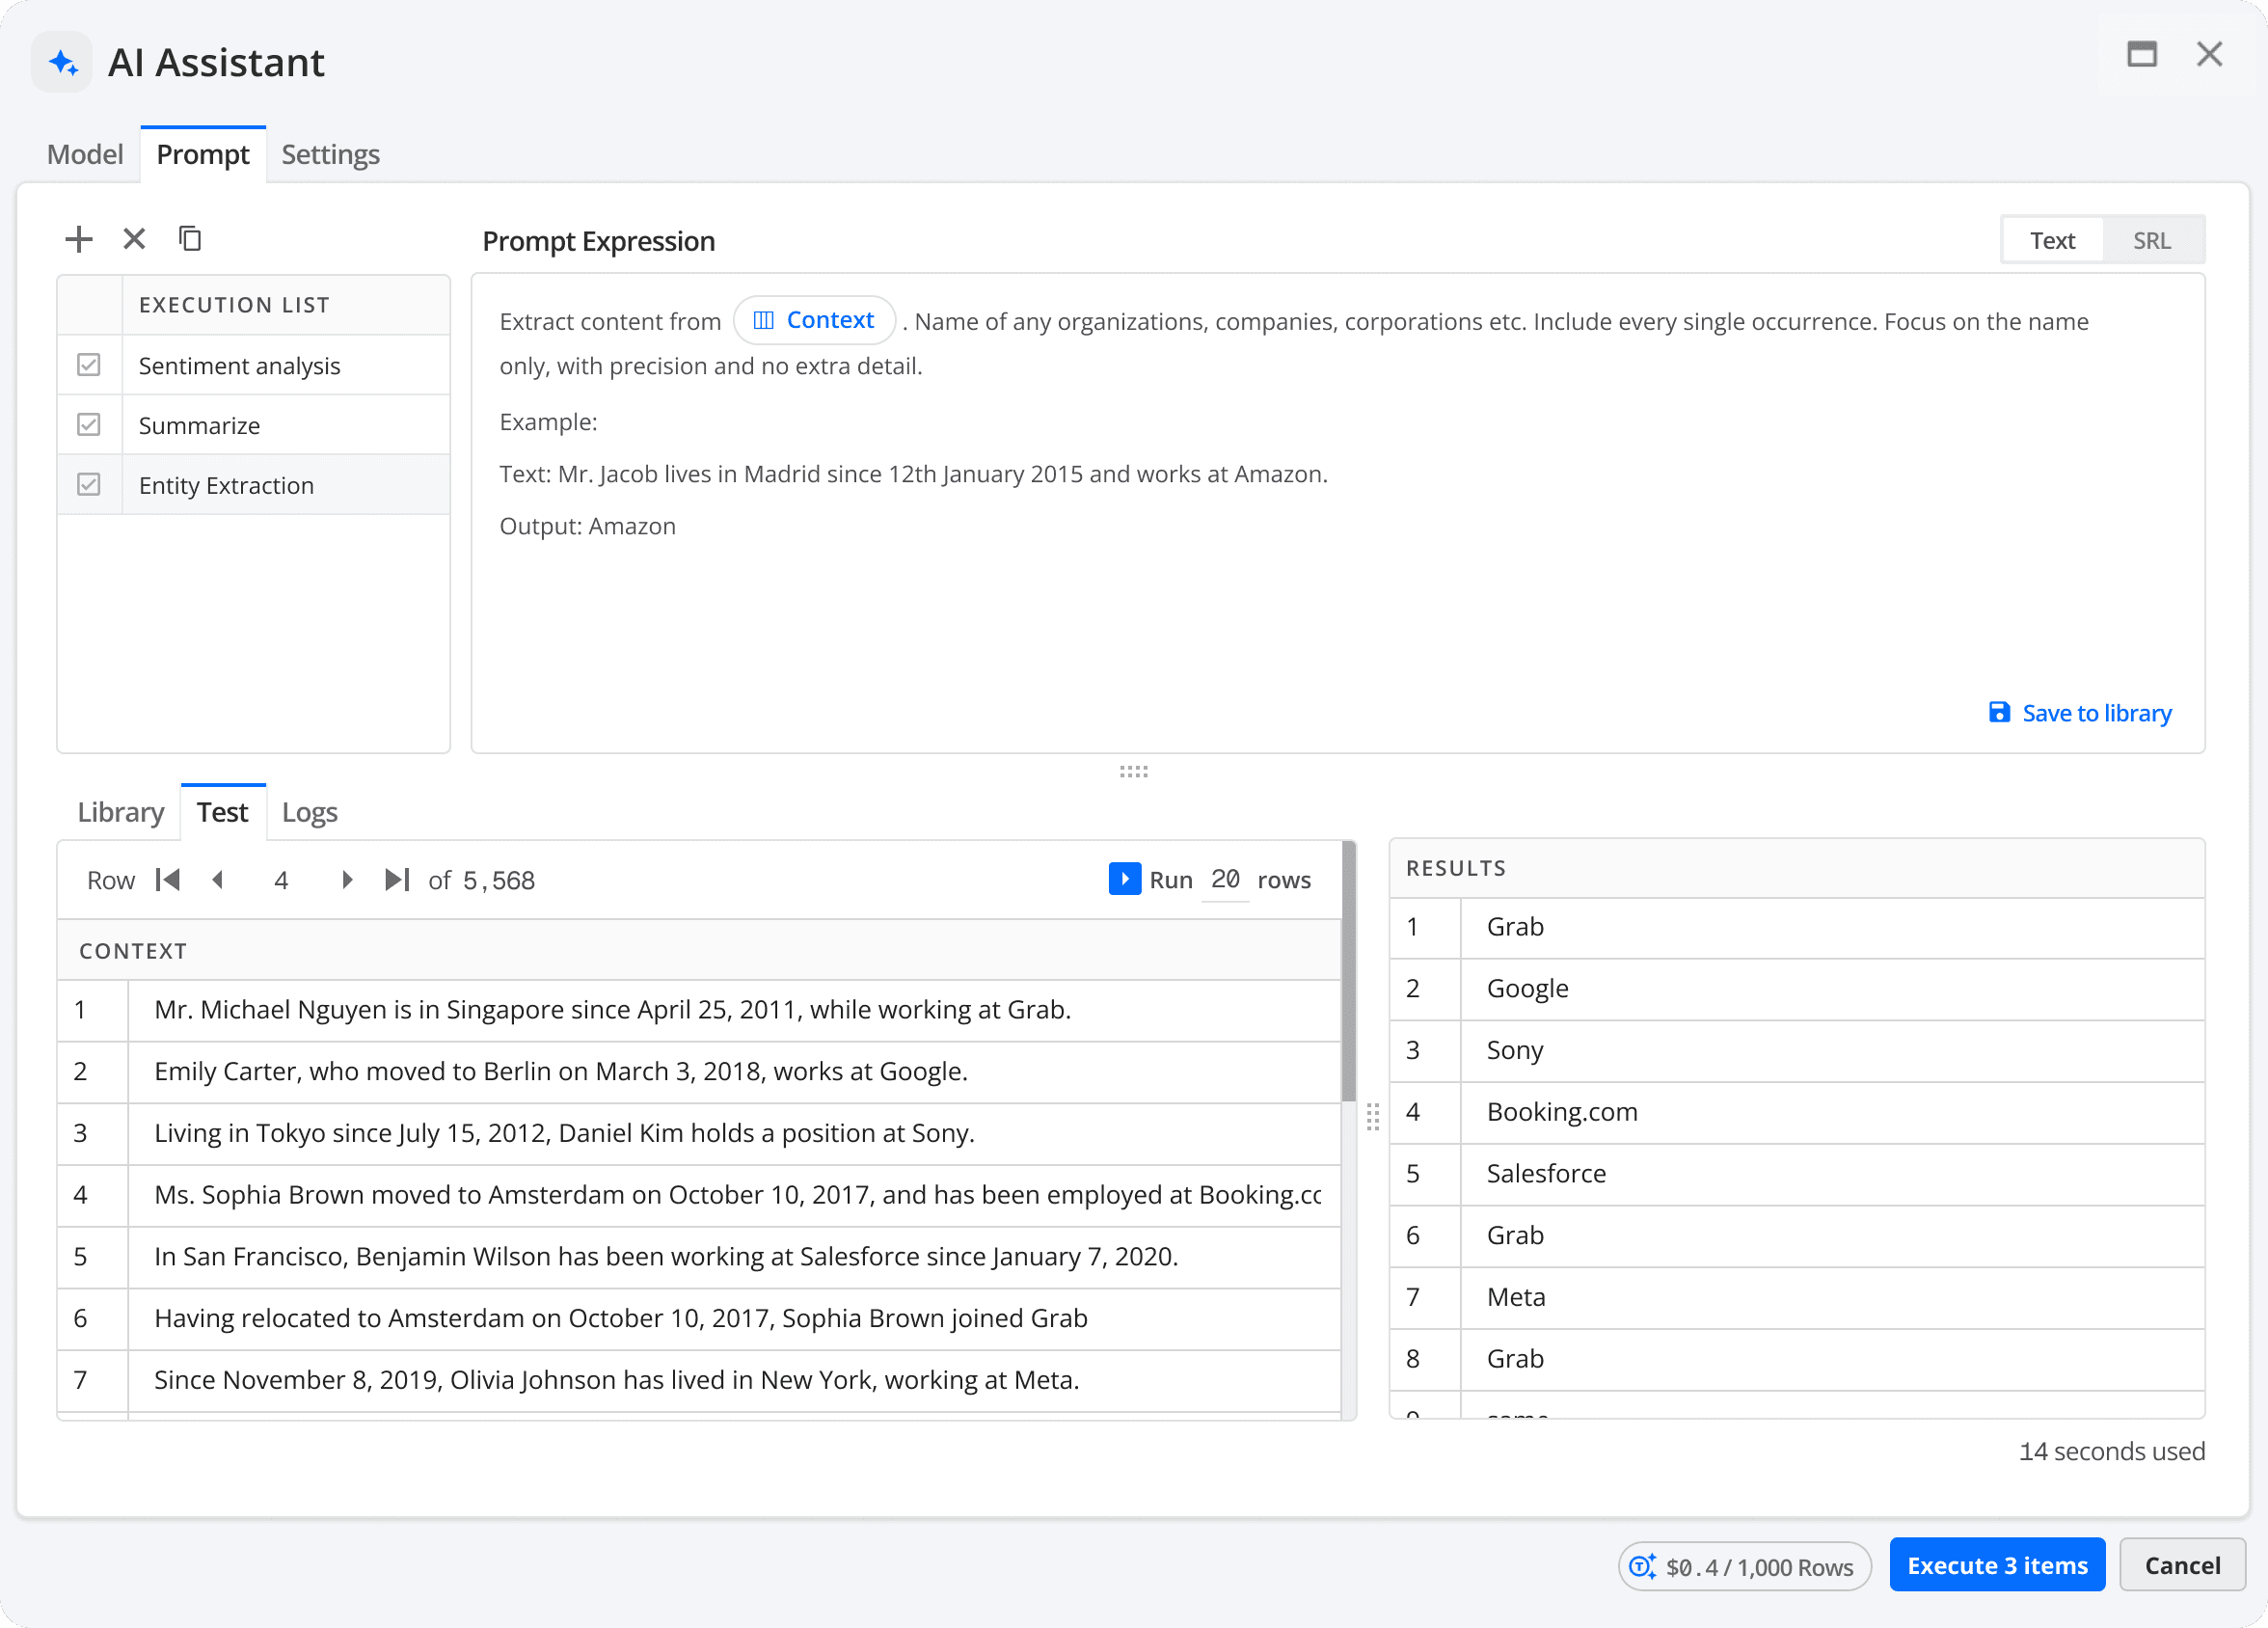Viewport: 2268px width, 1628px height.
Task: Switch prompt expression view to SRL
Action: [x=2151, y=241]
